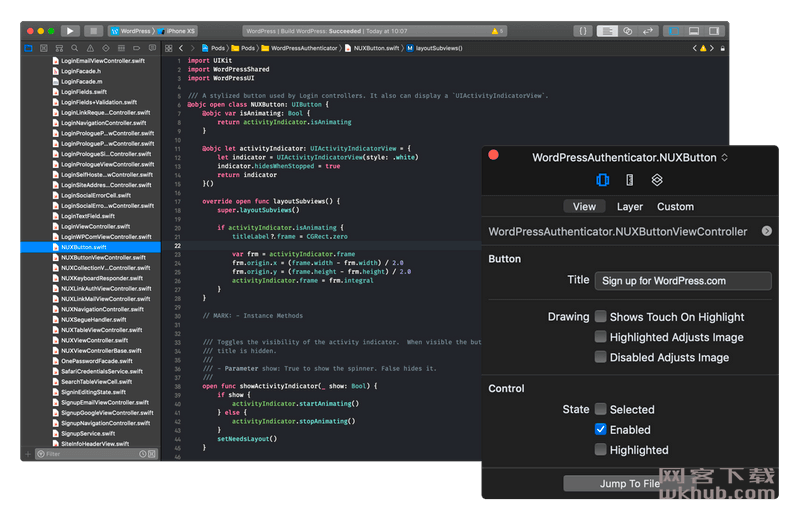Open the WordPressAuthenticator.NUXButton class popup
The height and width of the screenshot is (519, 800).
pos(630,158)
